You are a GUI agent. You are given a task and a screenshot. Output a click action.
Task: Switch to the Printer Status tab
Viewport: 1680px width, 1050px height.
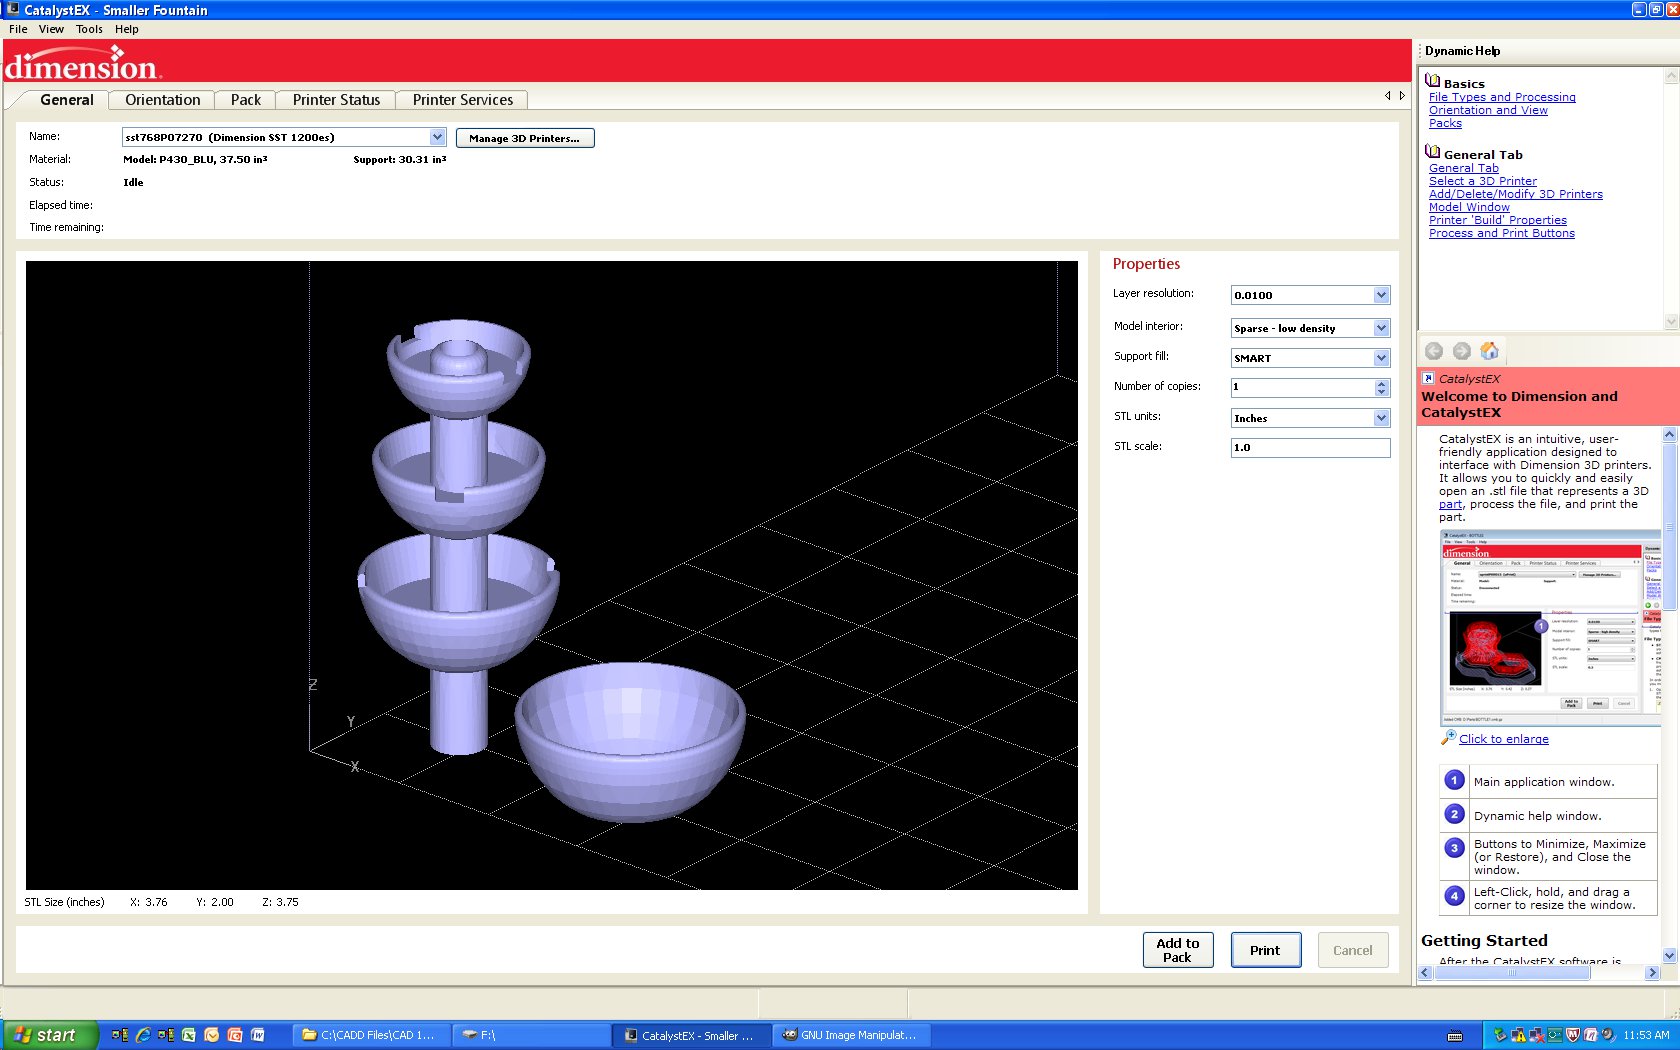pos(336,100)
